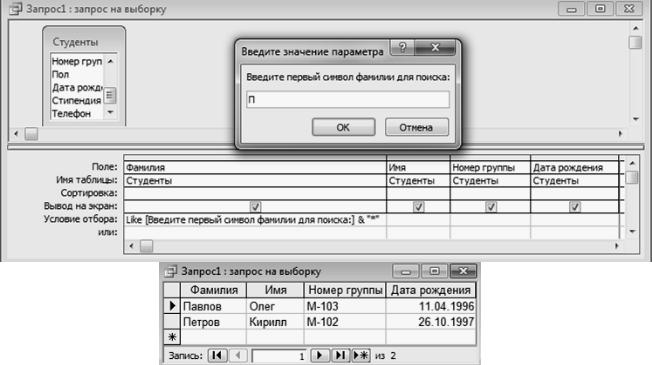Toggle Вывод на экран for Номер группы

tap(491, 206)
